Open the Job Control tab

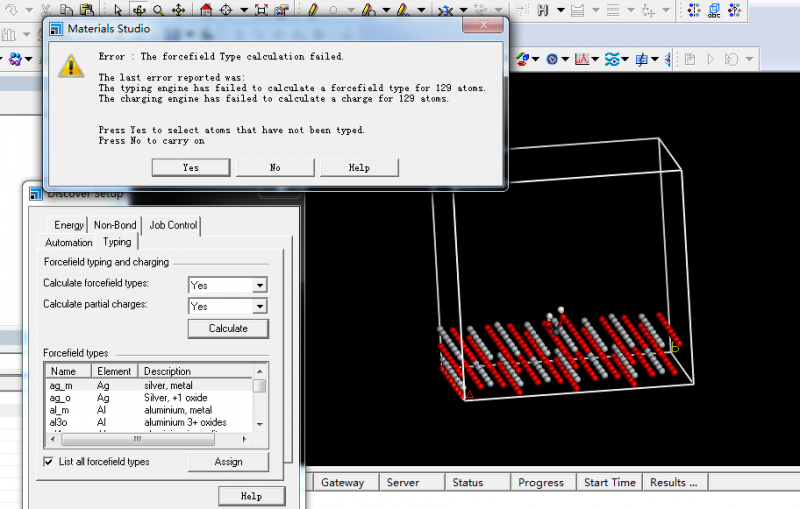coord(173,225)
